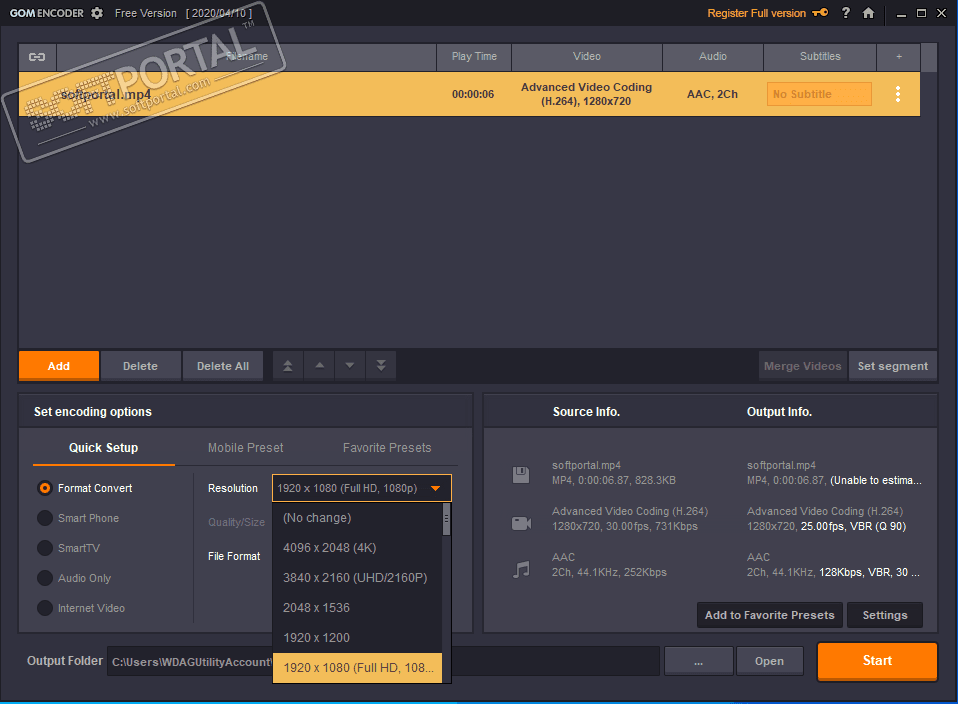Go to the home page icon
The width and height of the screenshot is (958, 704).
[868, 13]
